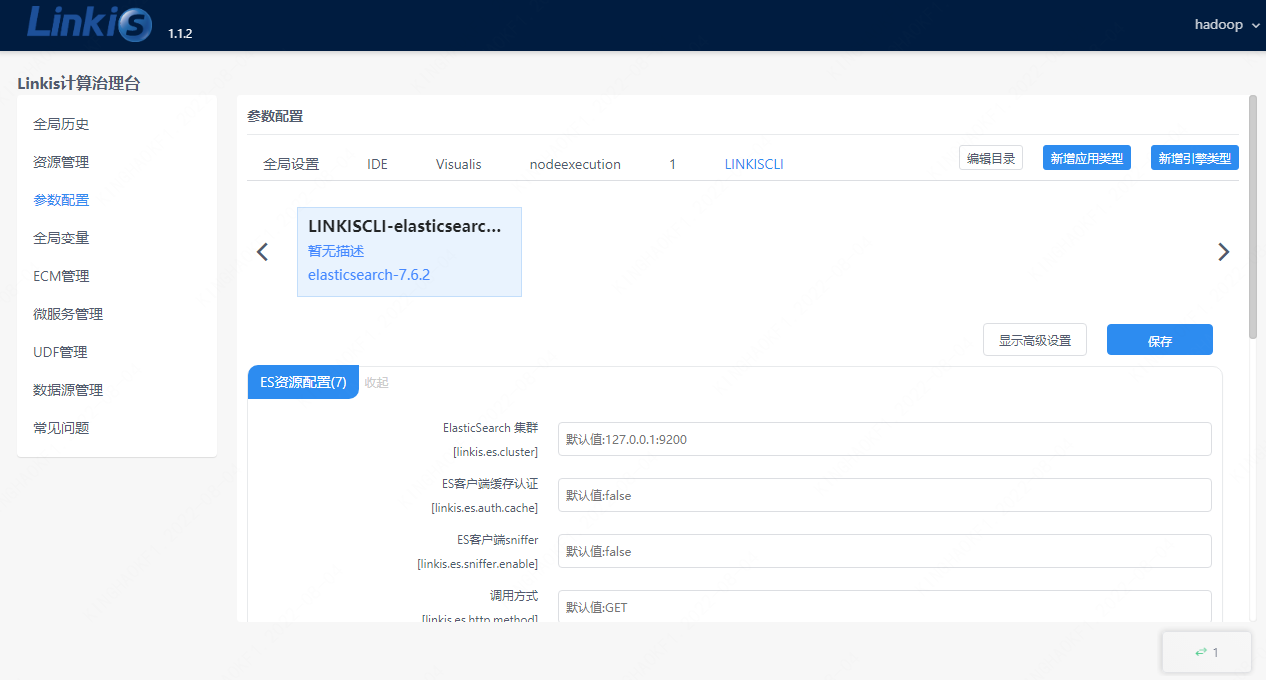Viewport: 1266px width, 680px height.
Task: Click the linkis.es.cluster input field
Action: 884,438
